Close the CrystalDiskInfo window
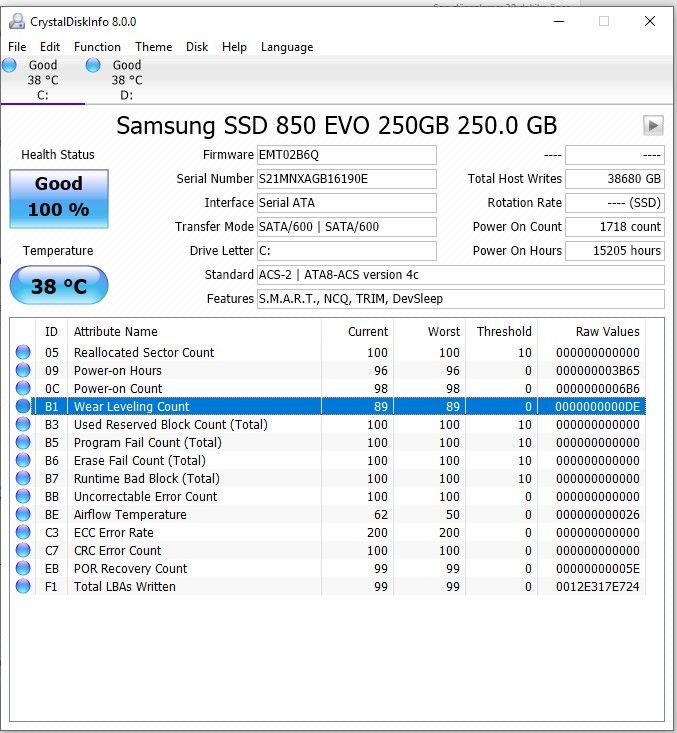Image resolution: width=677 pixels, height=733 pixels. (x=650, y=22)
